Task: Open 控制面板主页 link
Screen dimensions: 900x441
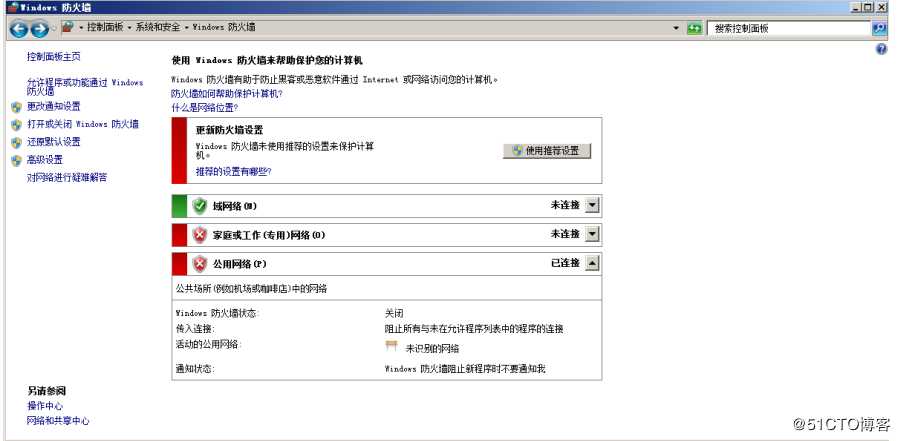Action: pos(54,56)
